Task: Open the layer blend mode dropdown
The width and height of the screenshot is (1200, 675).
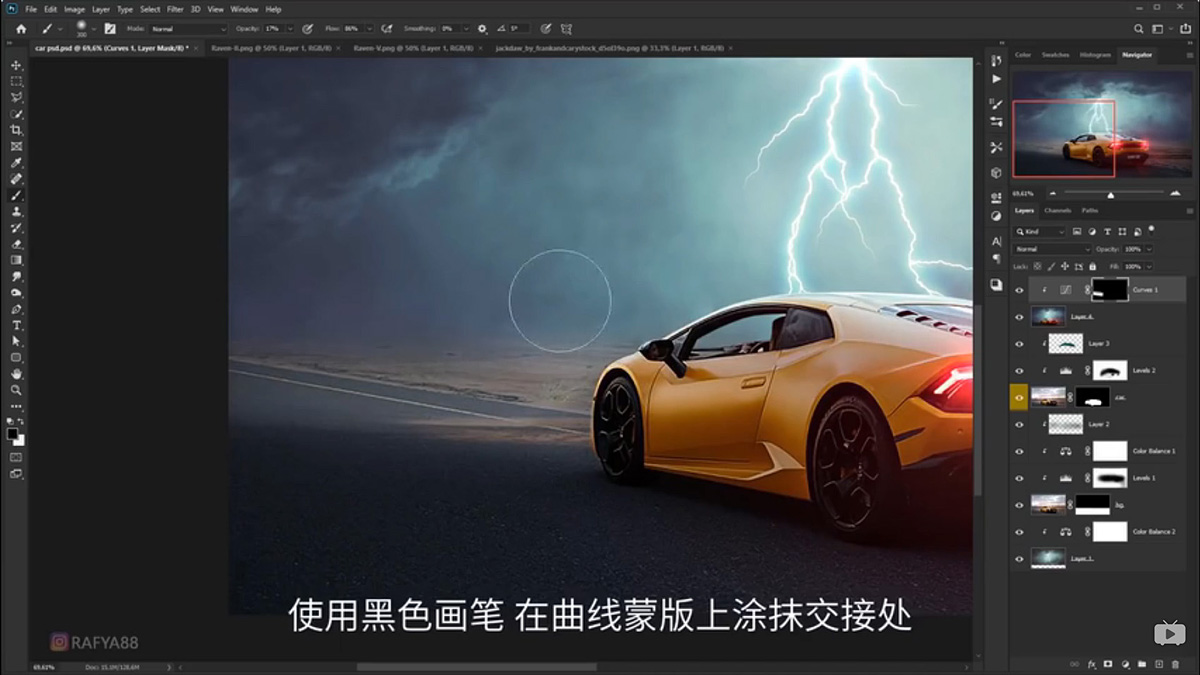Action: (x=1050, y=249)
